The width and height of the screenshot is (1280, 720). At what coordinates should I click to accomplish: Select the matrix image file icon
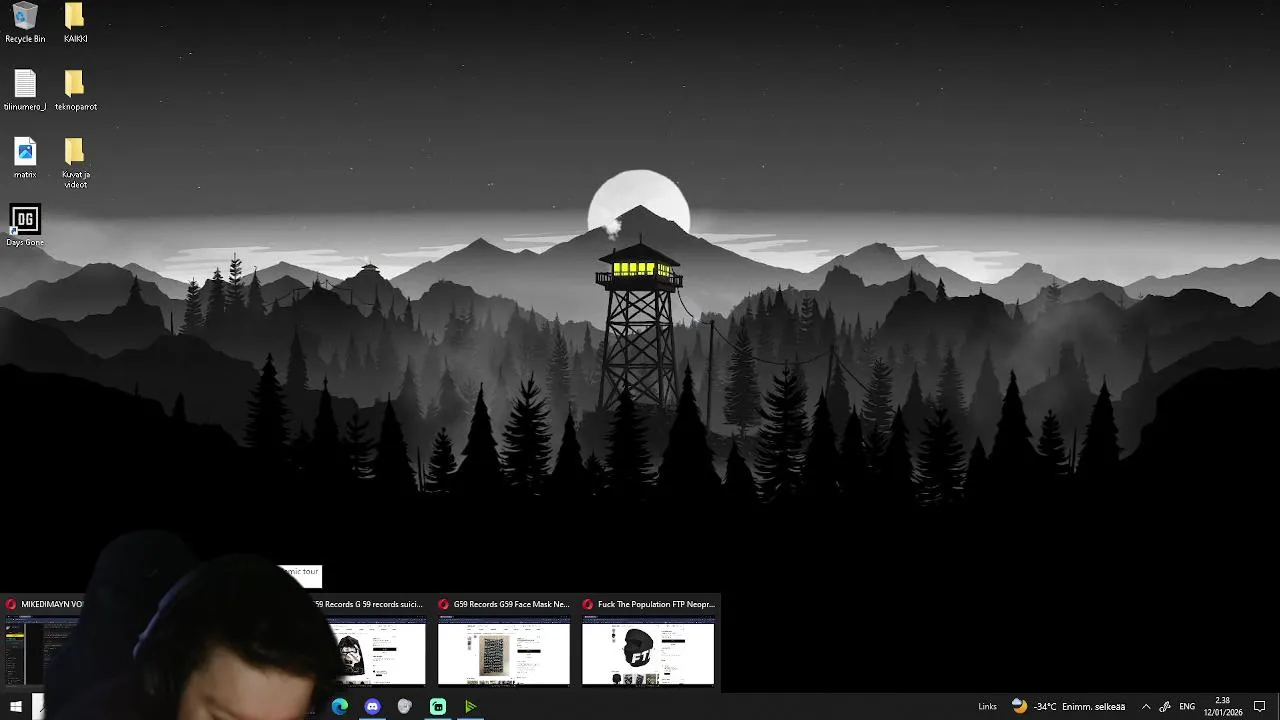25,158
